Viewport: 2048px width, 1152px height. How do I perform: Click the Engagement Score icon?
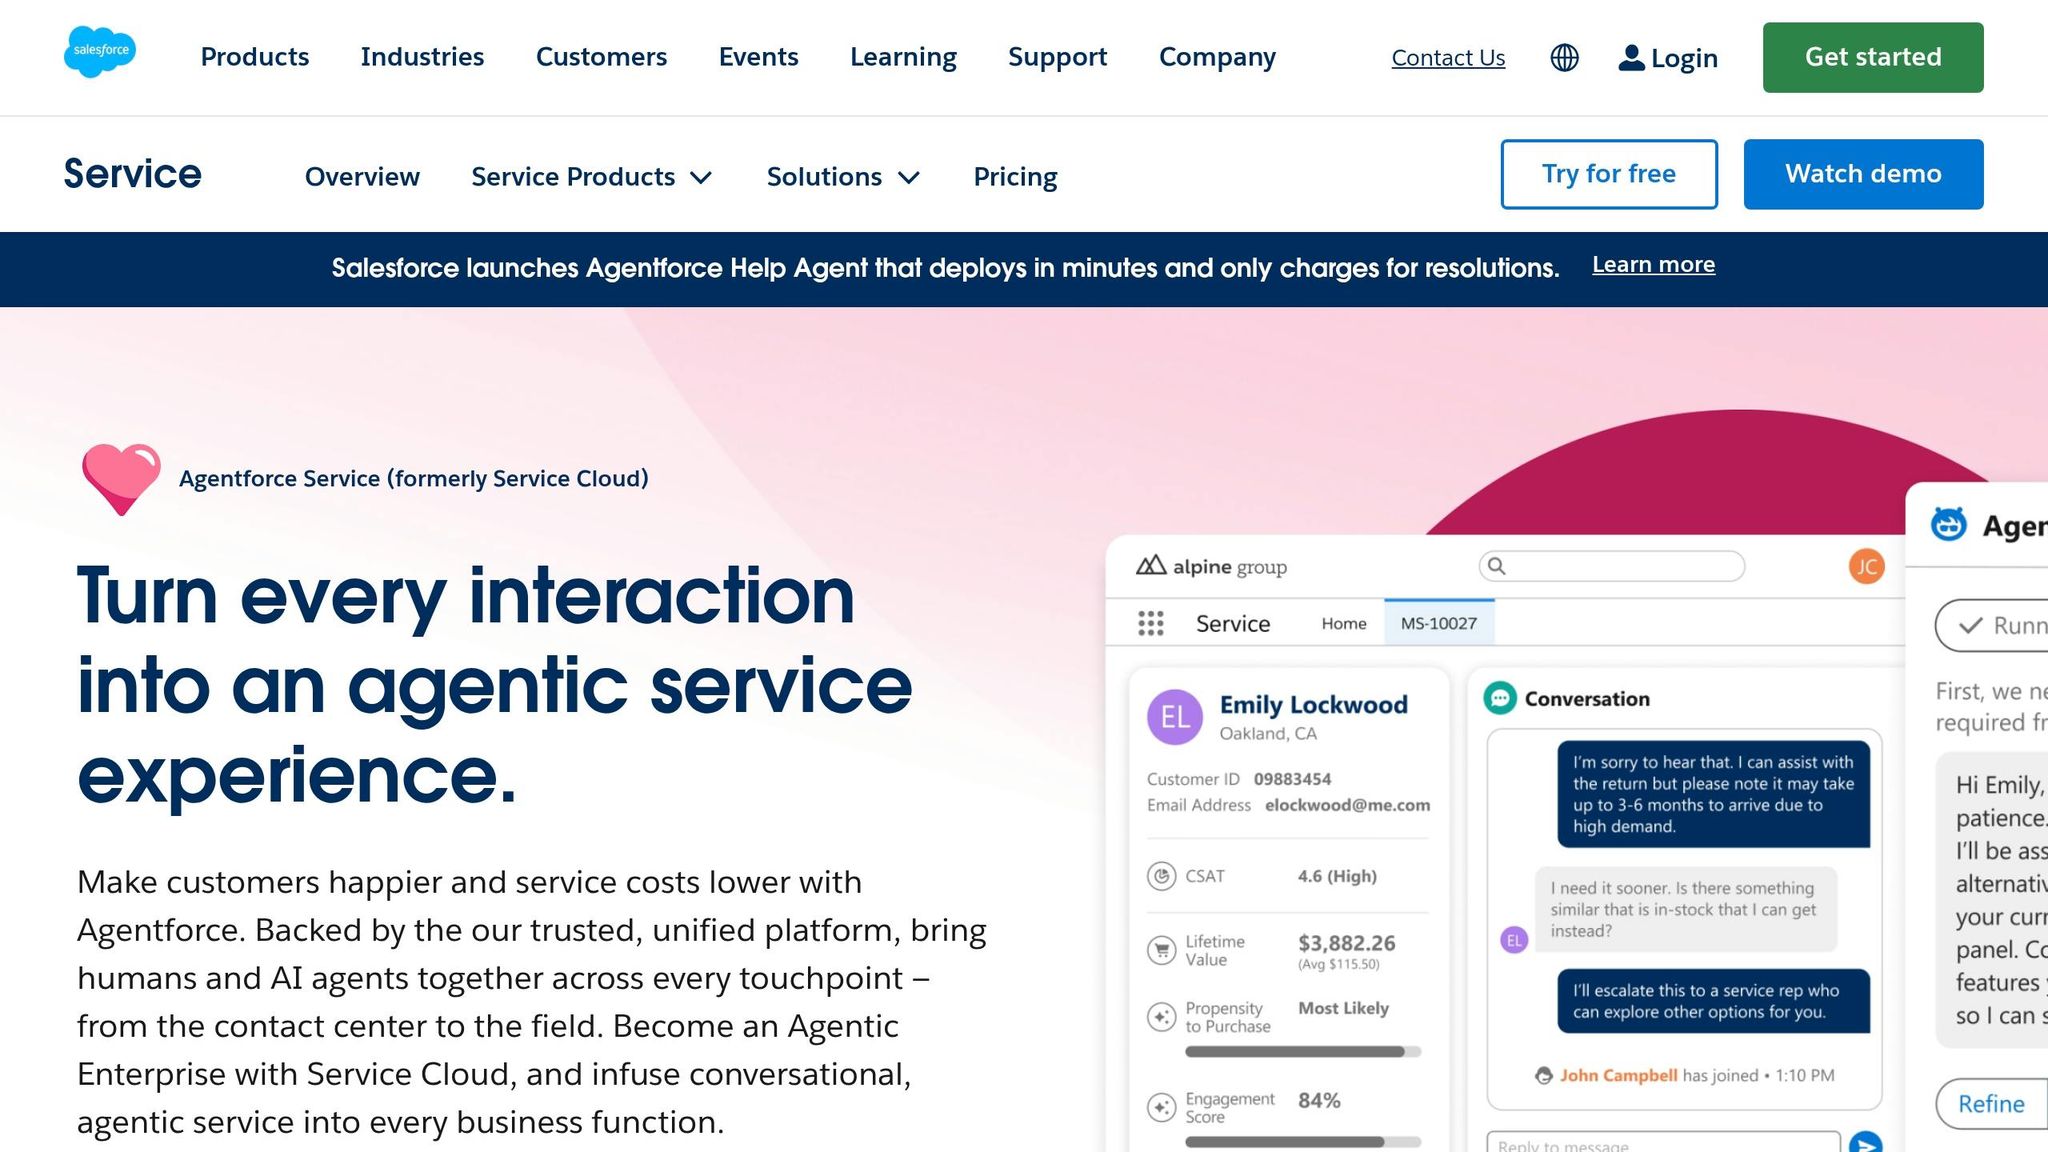click(x=1161, y=1107)
